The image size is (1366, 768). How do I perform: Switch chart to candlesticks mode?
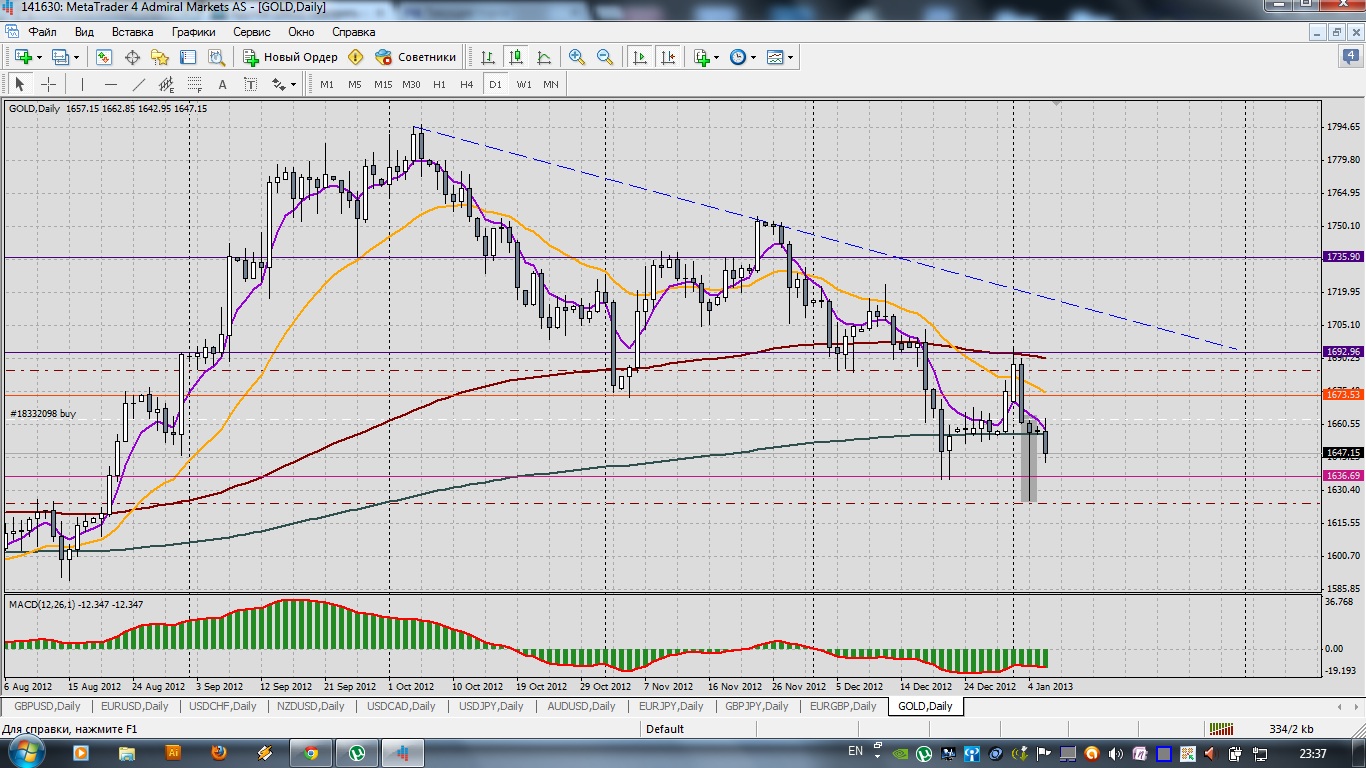tap(516, 57)
